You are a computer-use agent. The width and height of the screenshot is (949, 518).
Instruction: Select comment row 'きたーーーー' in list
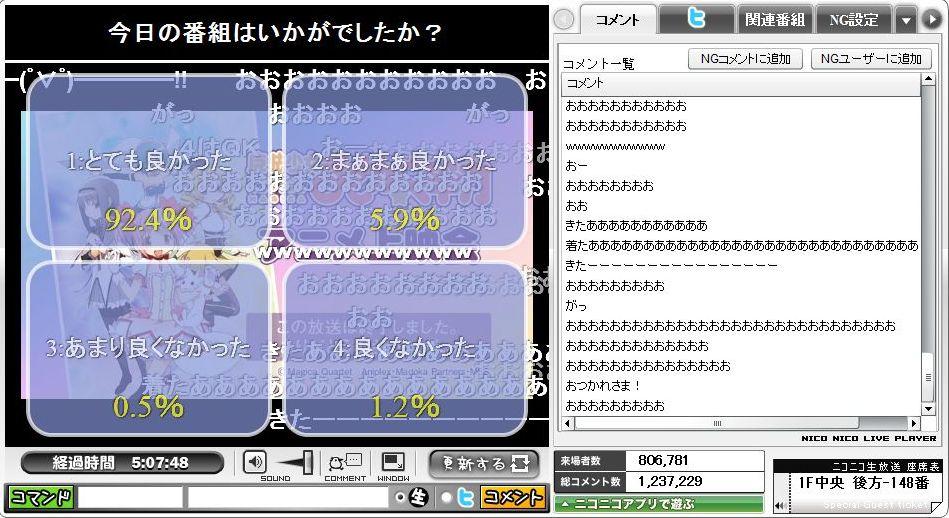tap(741, 266)
